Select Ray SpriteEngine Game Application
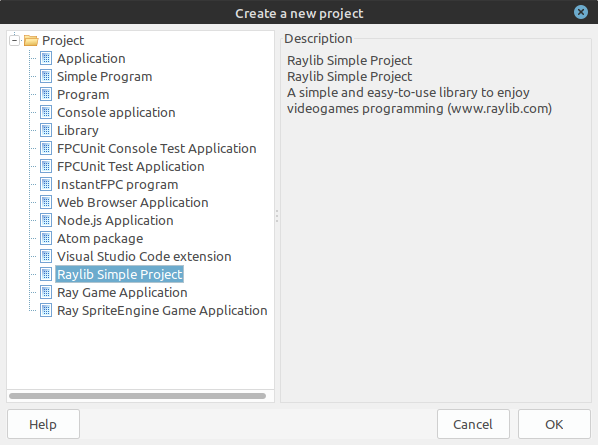The height and width of the screenshot is (445, 598). 162,310
